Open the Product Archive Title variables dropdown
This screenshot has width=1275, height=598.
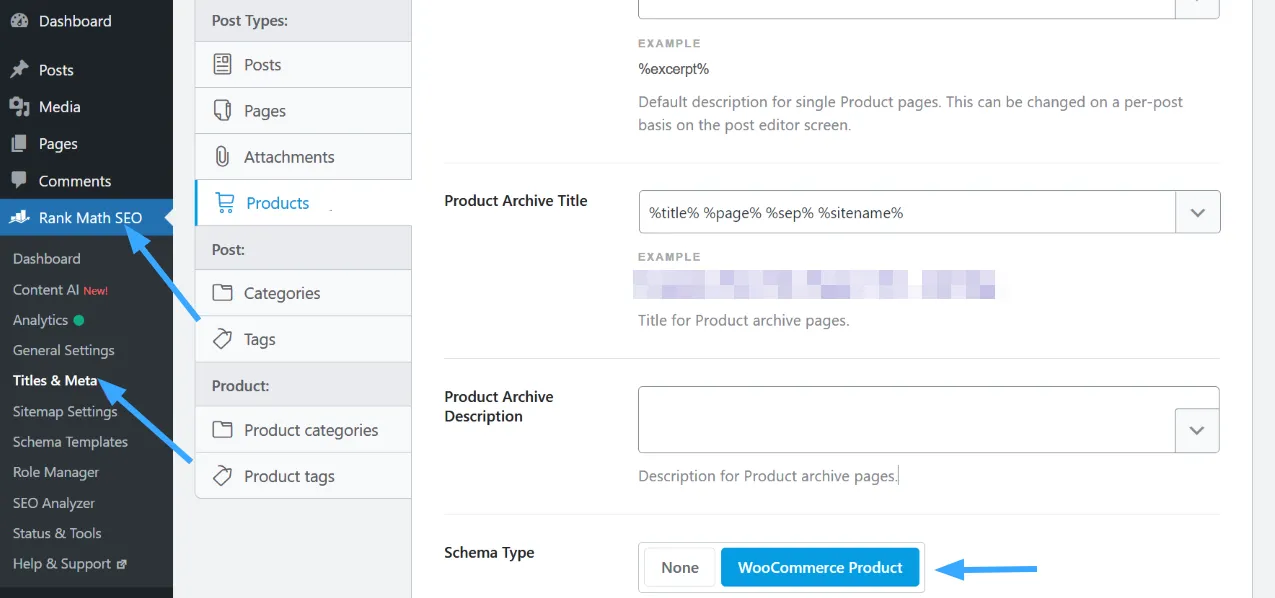[1198, 213]
